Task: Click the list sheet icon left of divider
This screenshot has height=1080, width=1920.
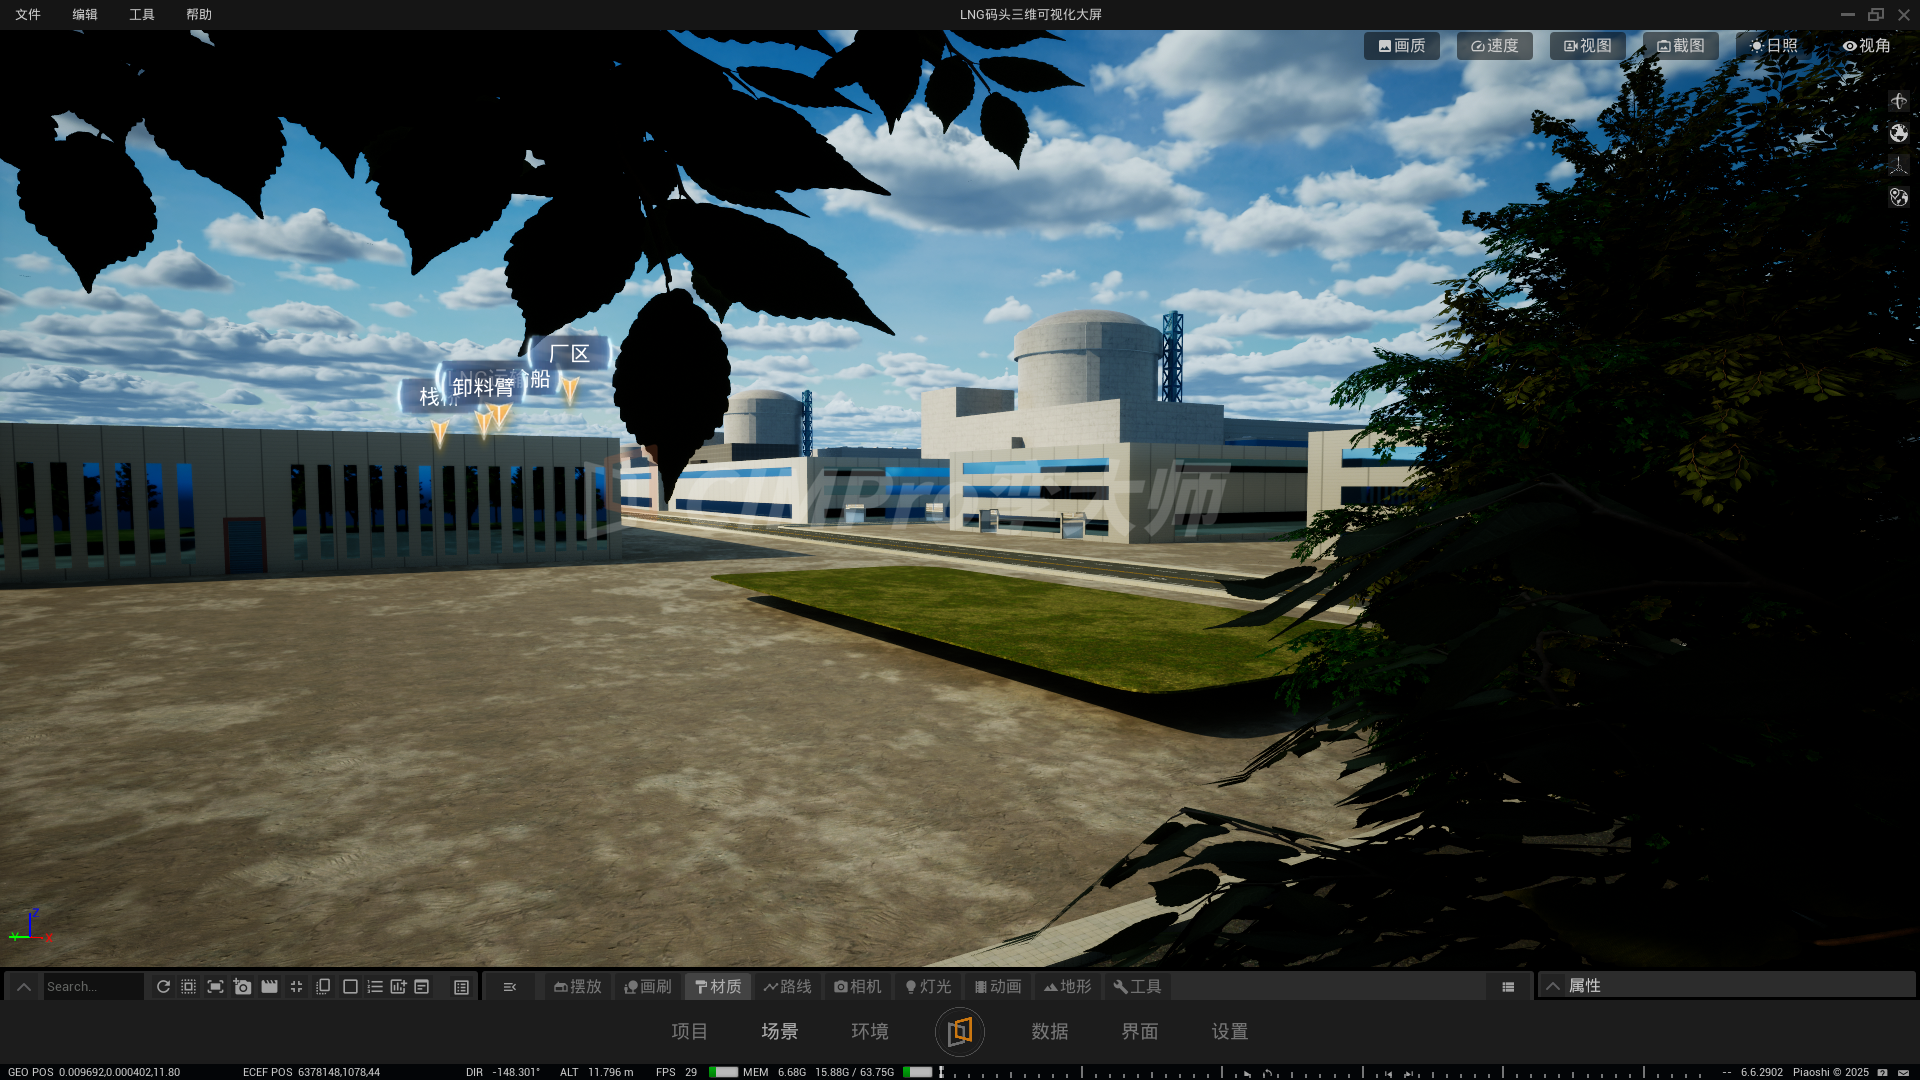Action: tap(461, 987)
